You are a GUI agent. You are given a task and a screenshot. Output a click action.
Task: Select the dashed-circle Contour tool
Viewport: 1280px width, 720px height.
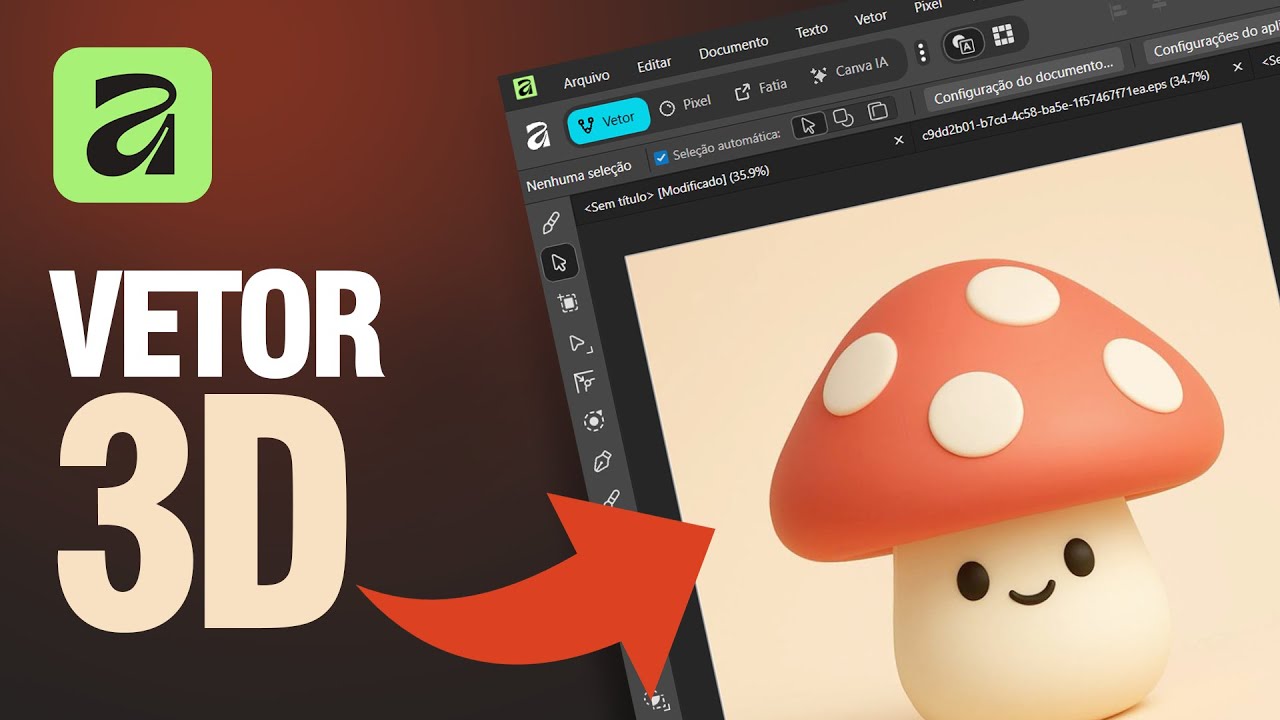click(594, 421)
